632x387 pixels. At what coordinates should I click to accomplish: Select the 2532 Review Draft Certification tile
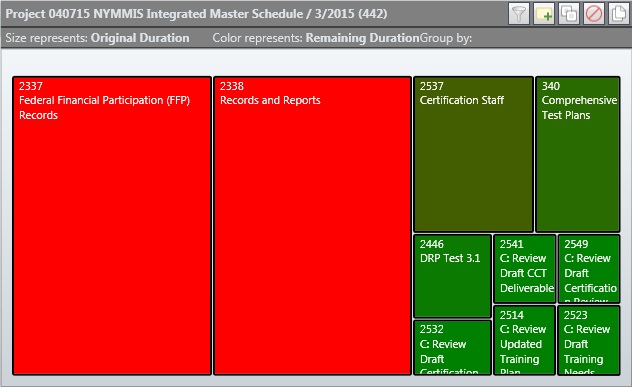tap(452, 347)
